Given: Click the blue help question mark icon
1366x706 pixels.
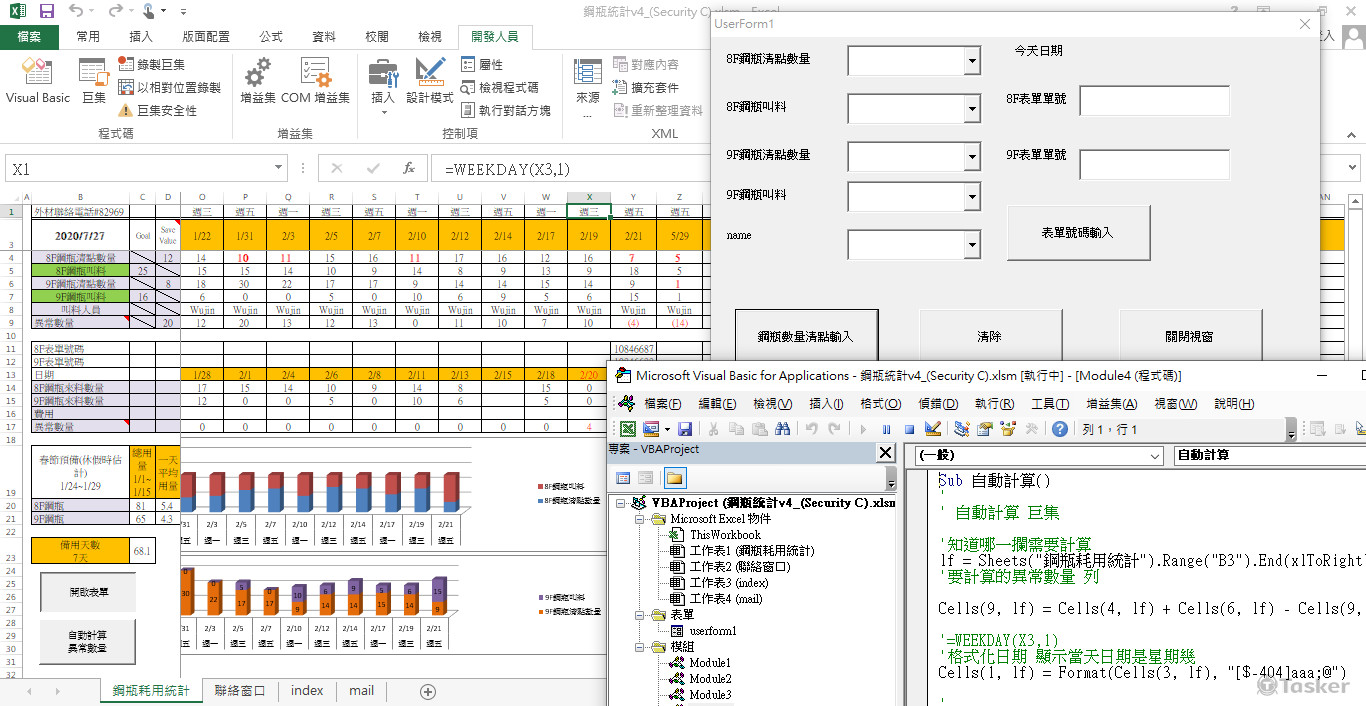Looking at the screenshot, I should [1059, 429].
